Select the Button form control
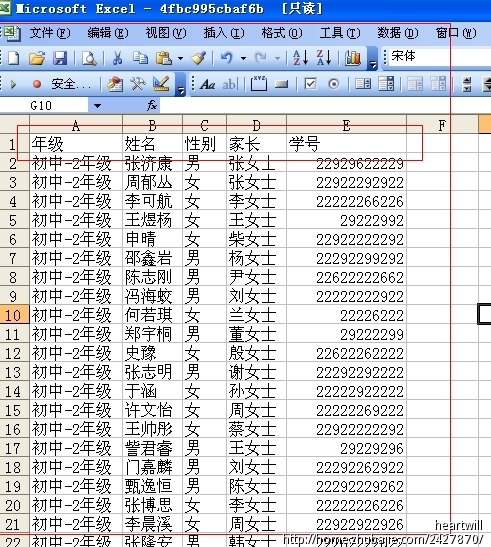 [281, 84]
